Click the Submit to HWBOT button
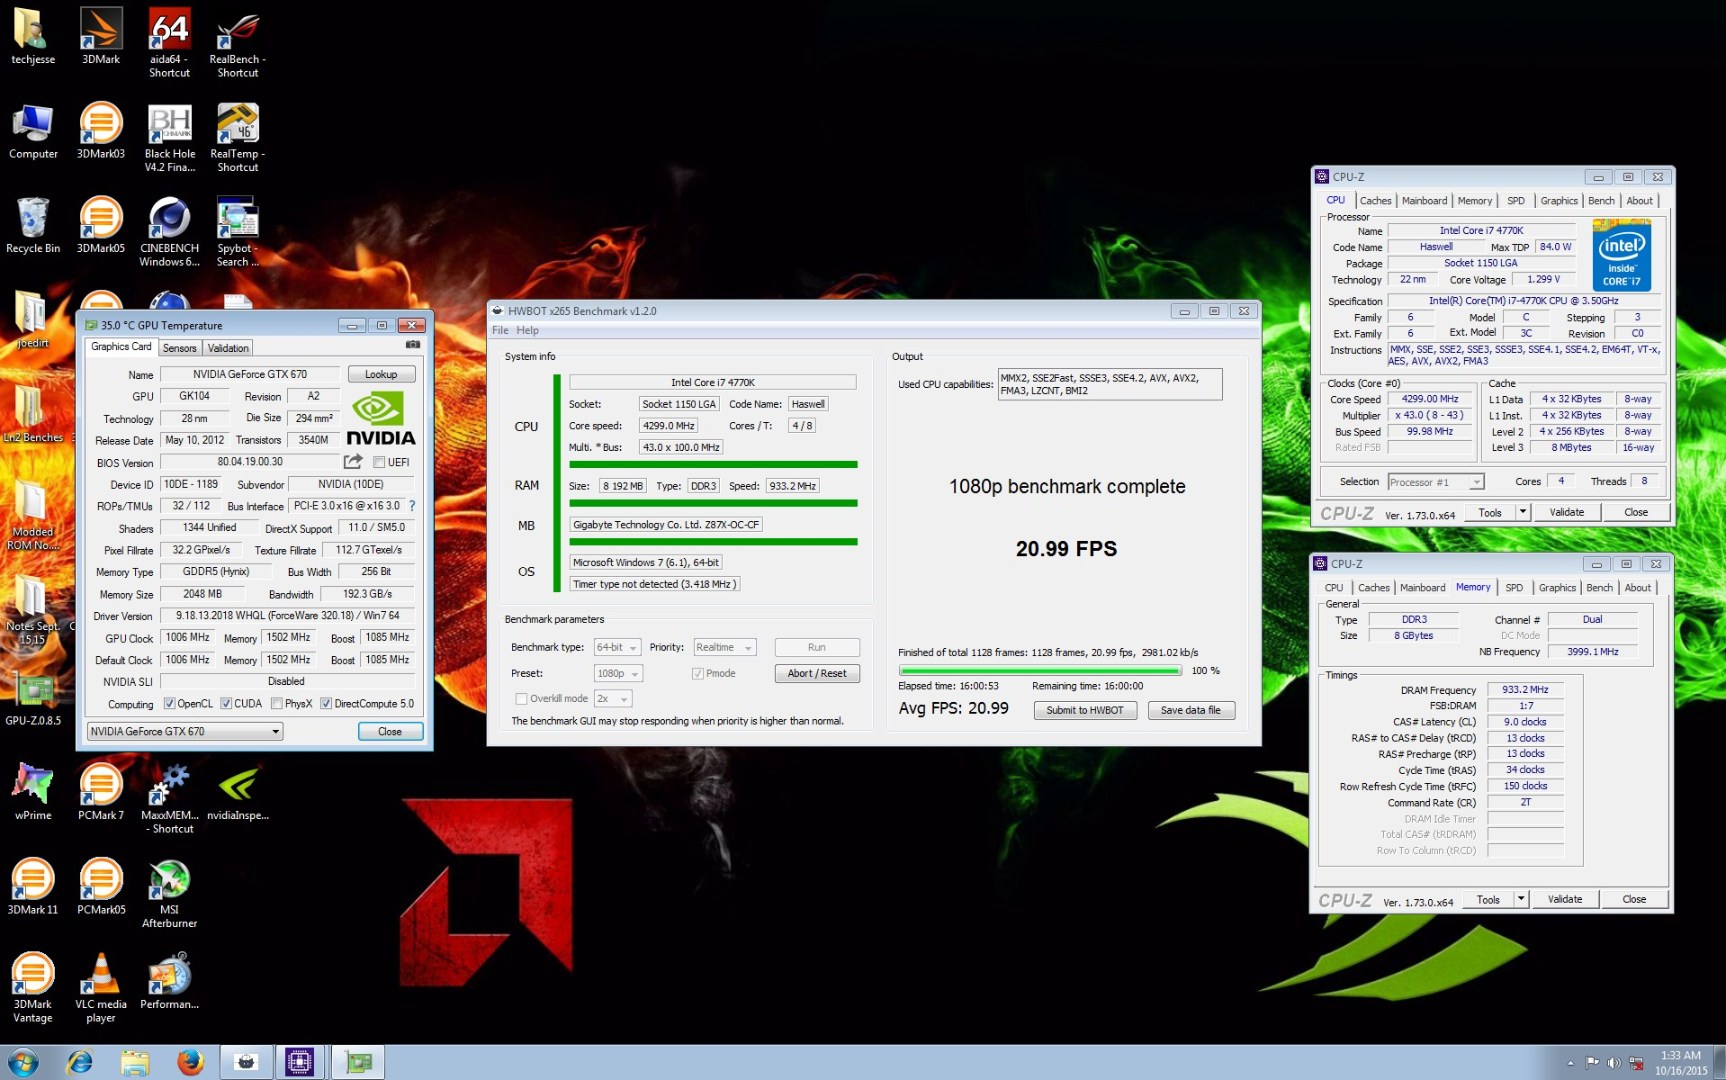This screenshot has height=1080, width=1726. [1085, 710]
